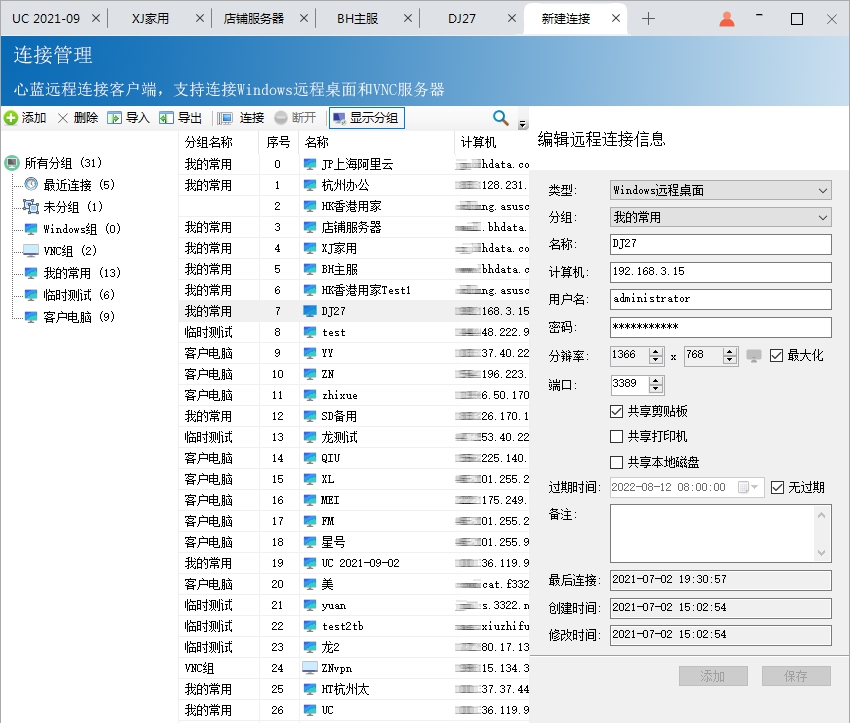Toggle the 最大化 checkbox

pos(777,356)
